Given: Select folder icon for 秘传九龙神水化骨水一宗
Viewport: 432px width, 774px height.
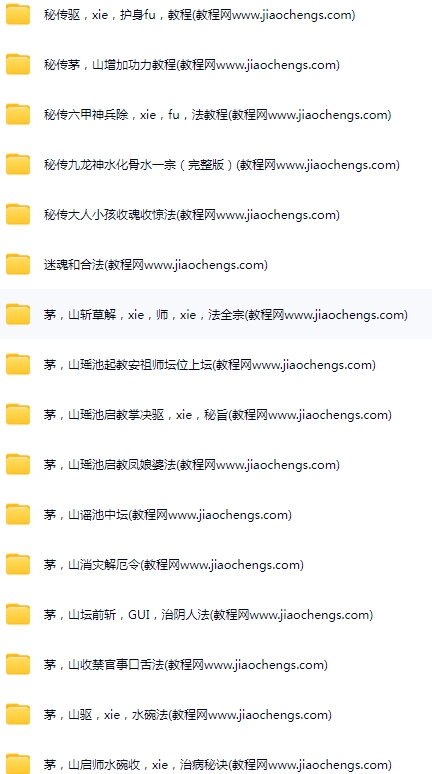Looking at the screenshot, I should coord(18,164).
